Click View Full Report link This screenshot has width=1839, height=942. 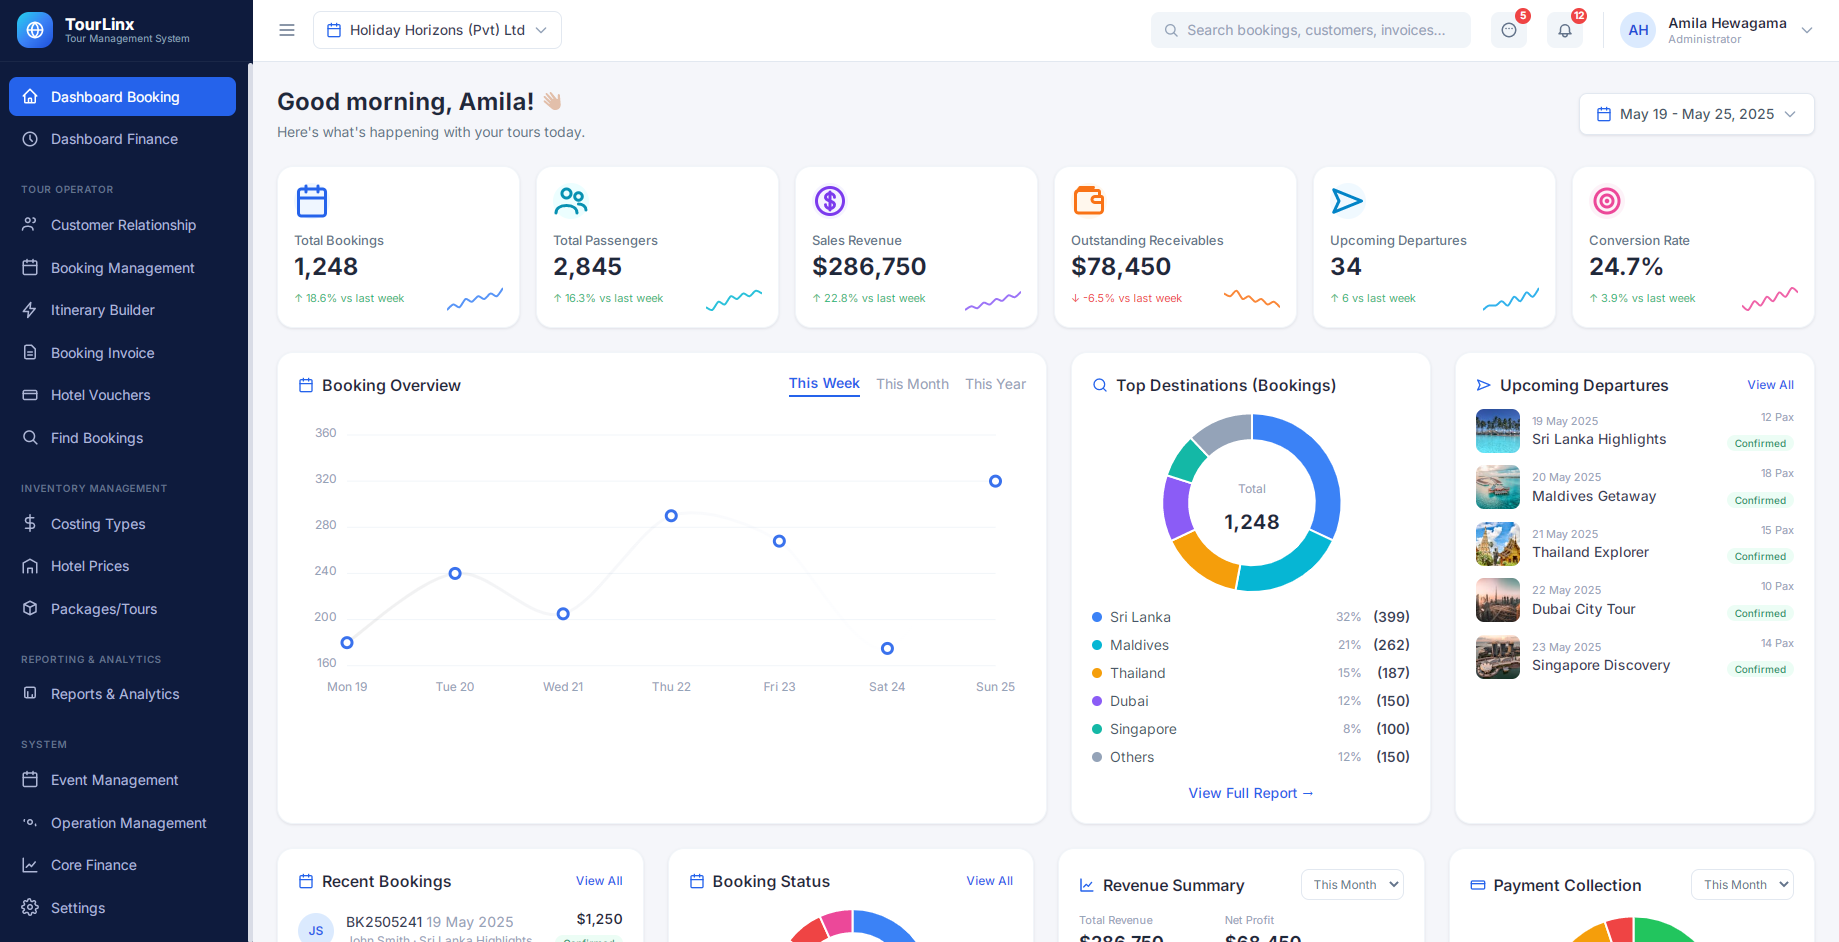(x=1251, y=793)
